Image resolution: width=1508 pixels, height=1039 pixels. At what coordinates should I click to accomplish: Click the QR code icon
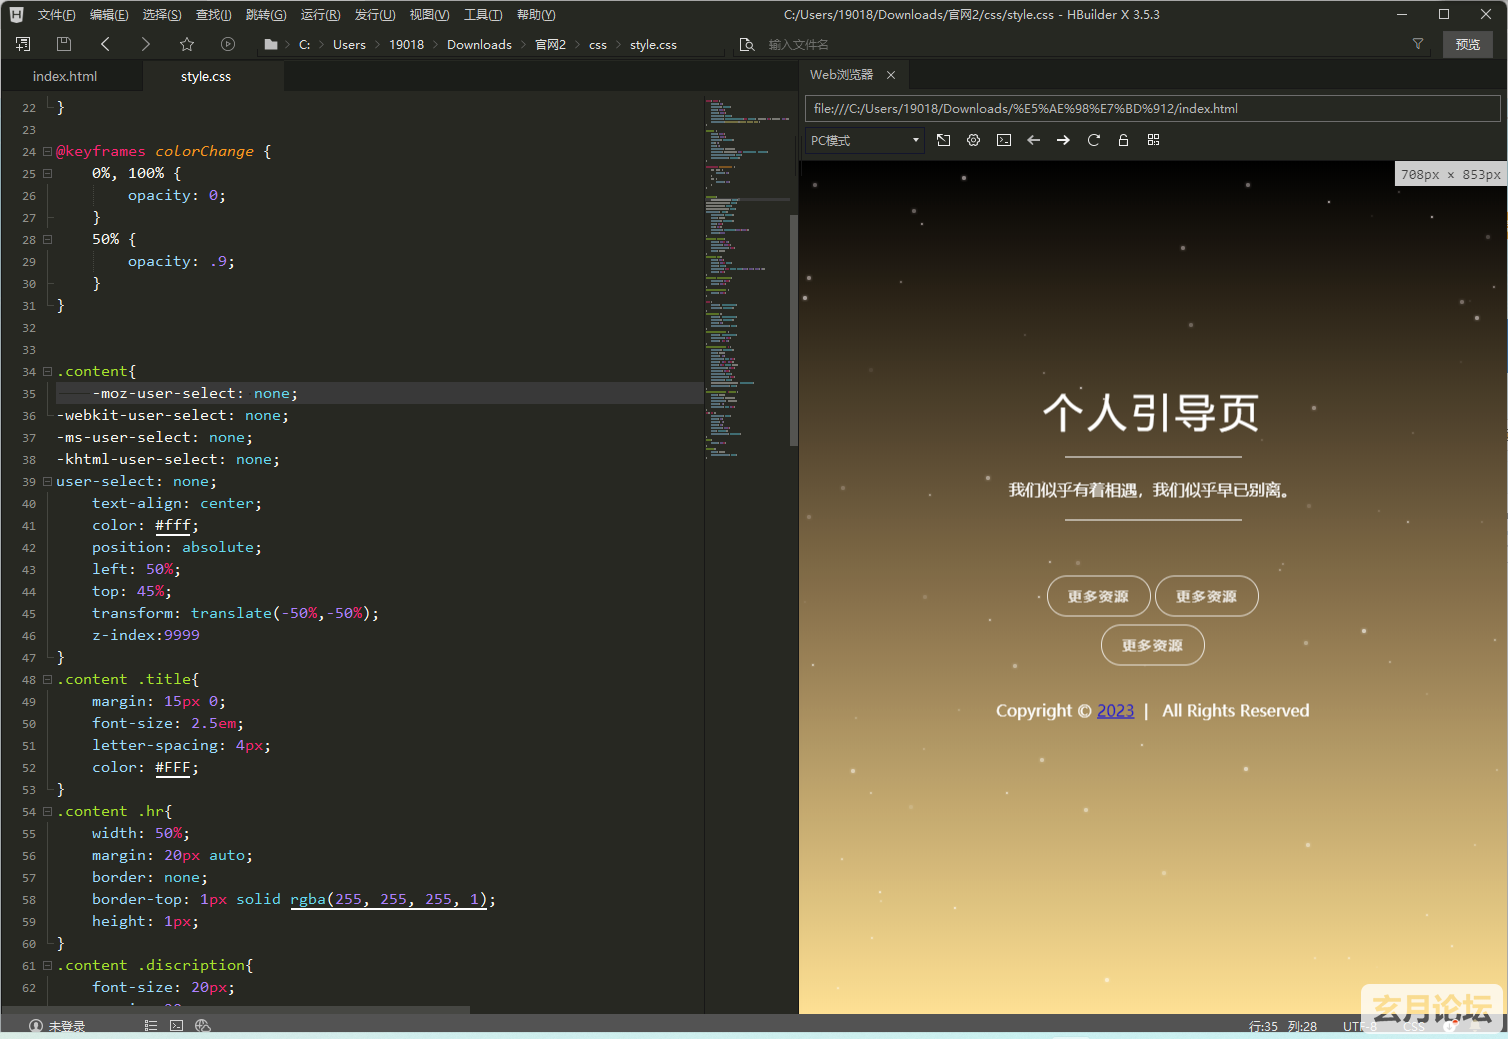click(x=1154, y=140)
